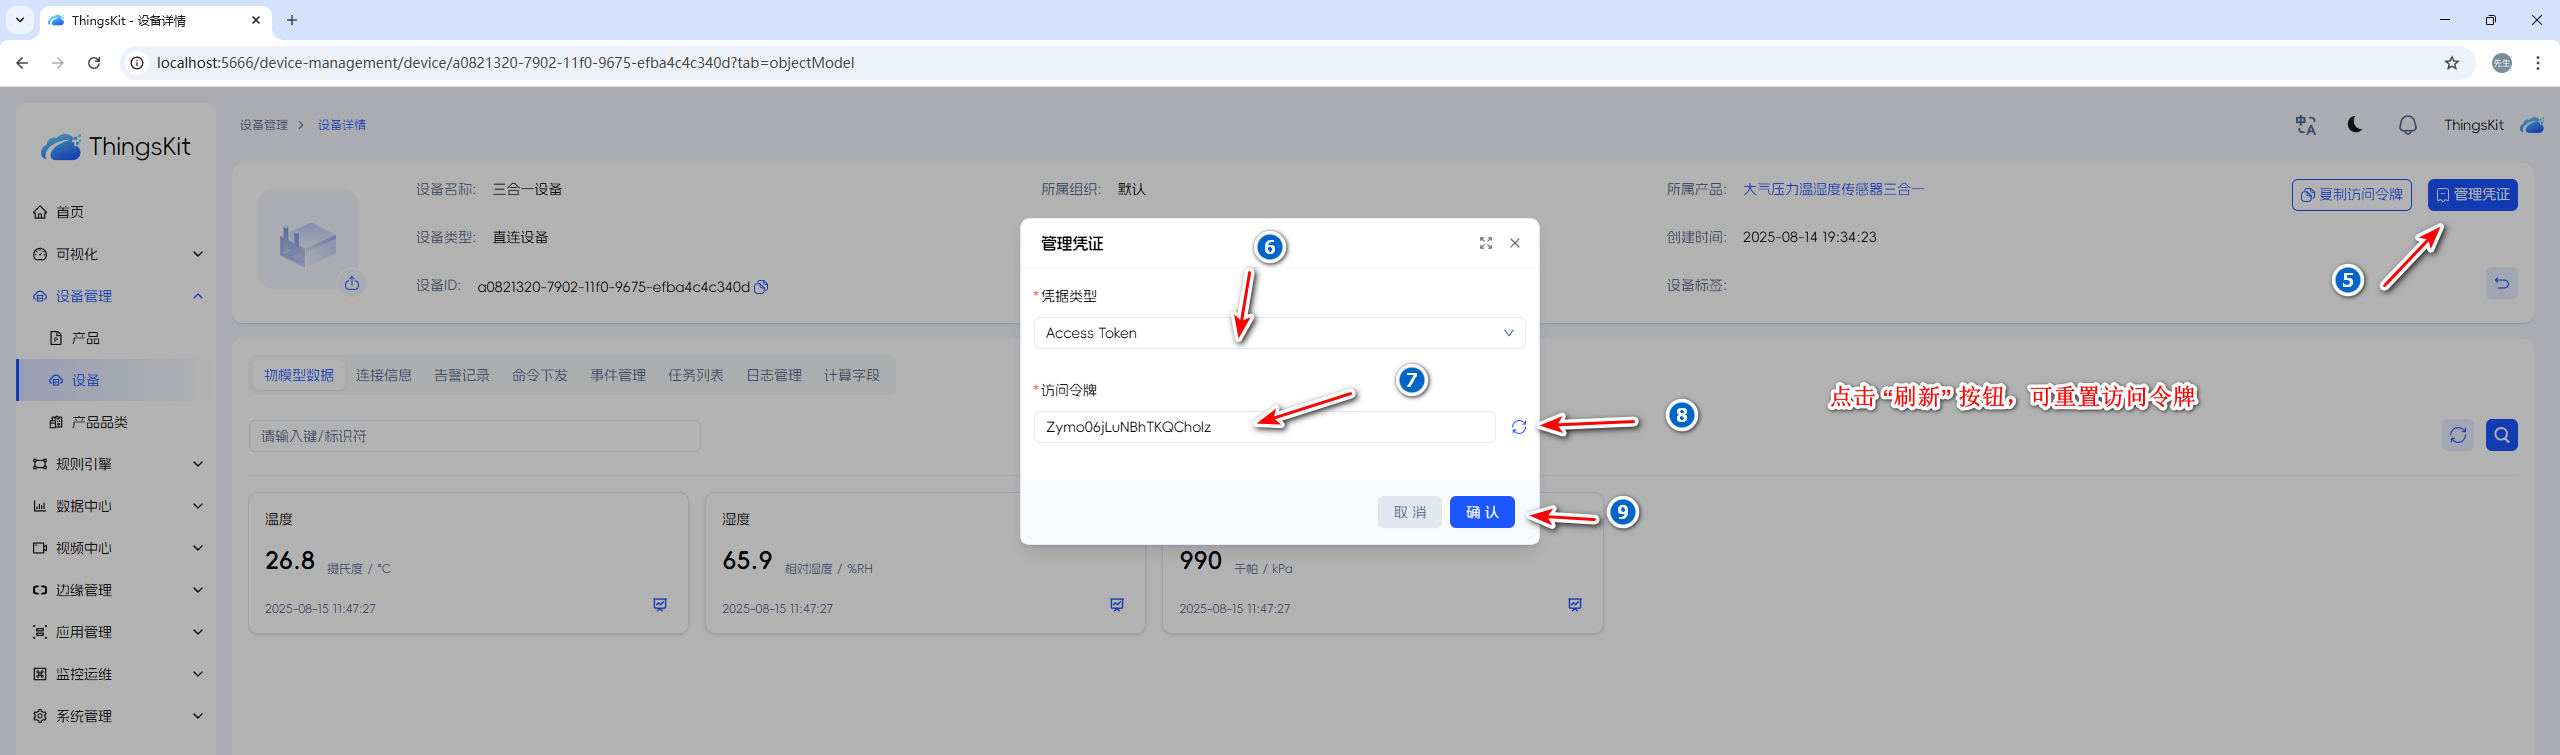Copy the device ID icon
This screenshot has height=755, width=2560.
761,287
